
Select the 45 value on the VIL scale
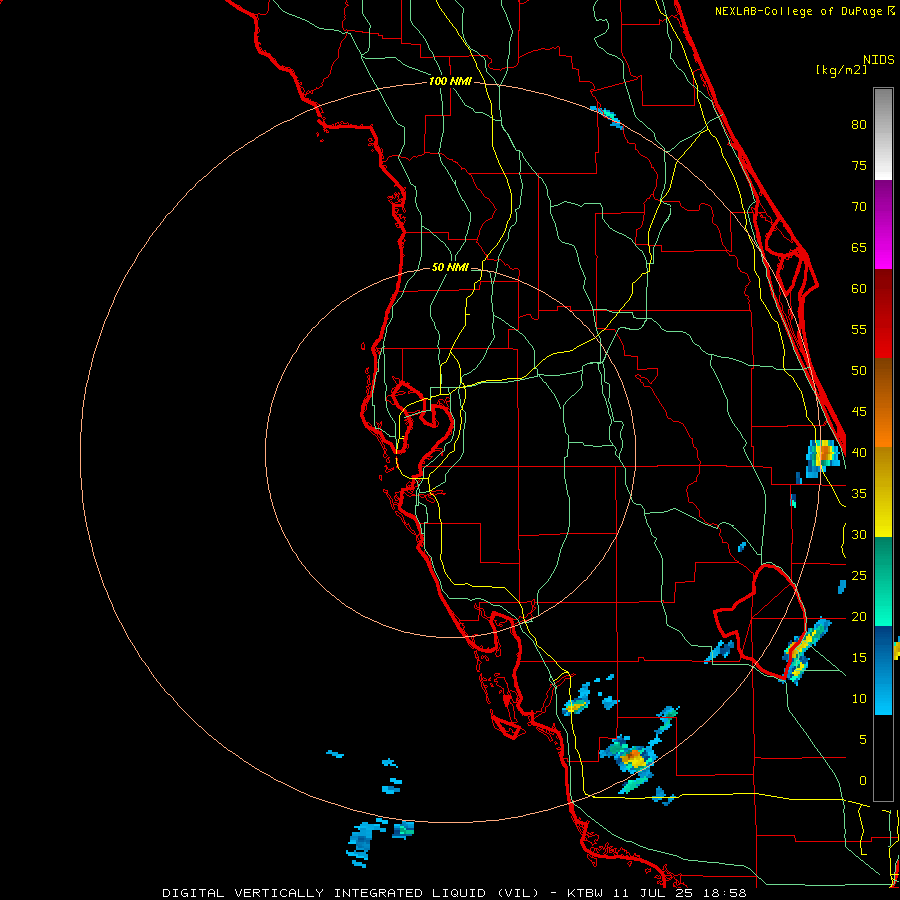click(x=859, y=412)
